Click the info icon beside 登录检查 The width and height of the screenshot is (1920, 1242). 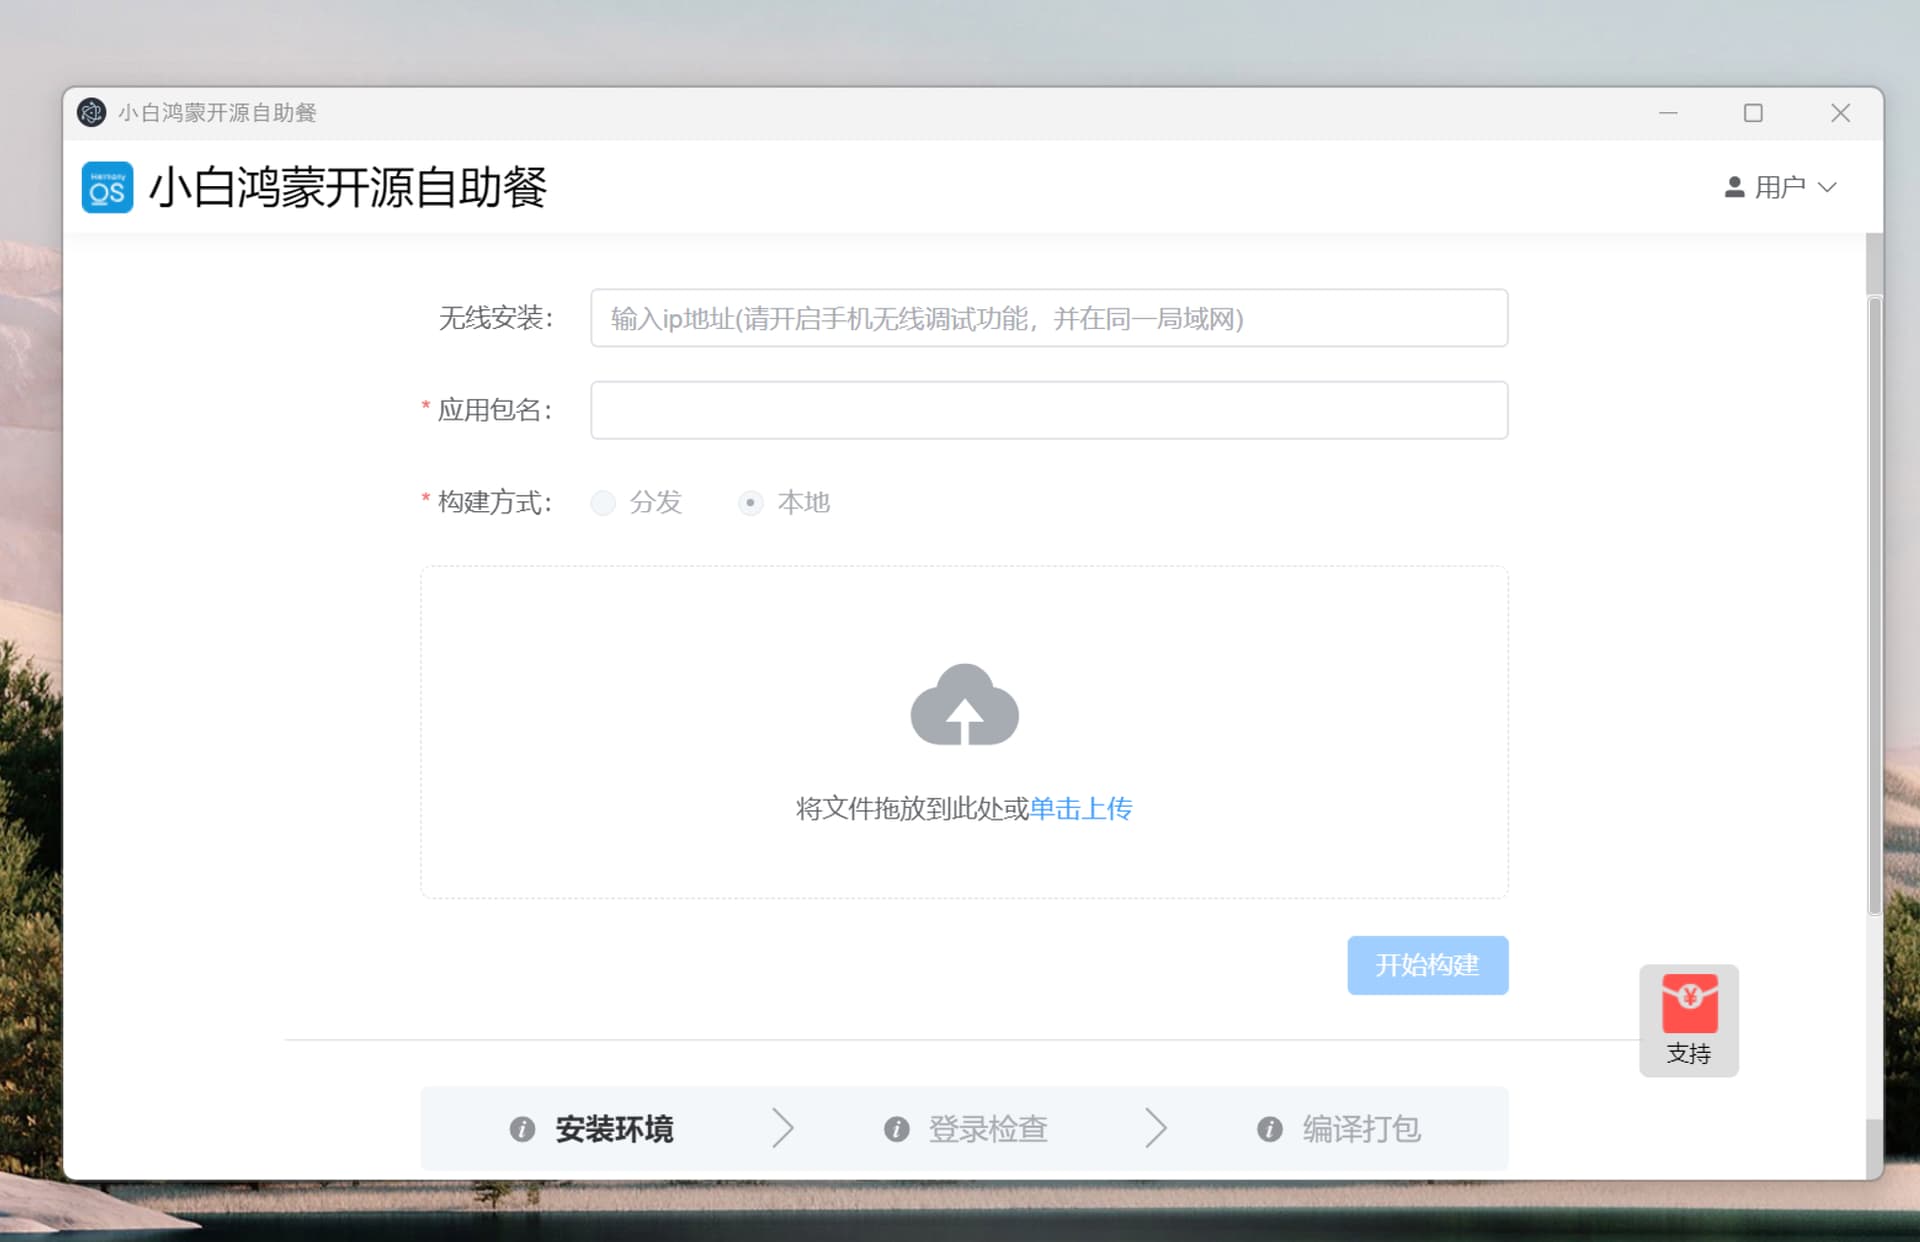896,1129
